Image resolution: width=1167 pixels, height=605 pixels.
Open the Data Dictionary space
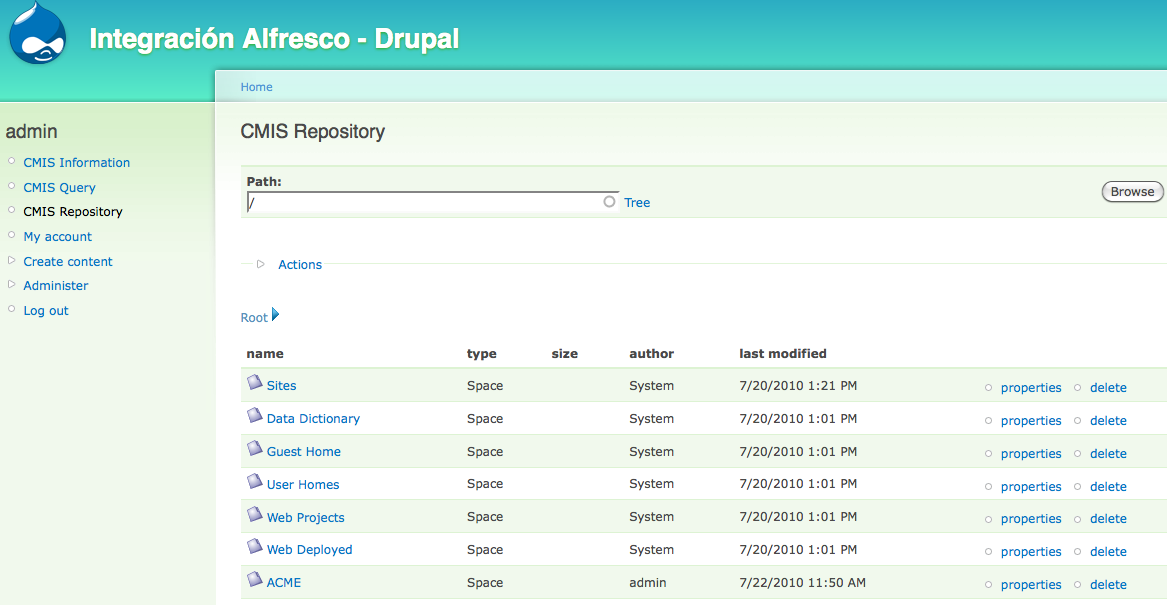[313, 418]
